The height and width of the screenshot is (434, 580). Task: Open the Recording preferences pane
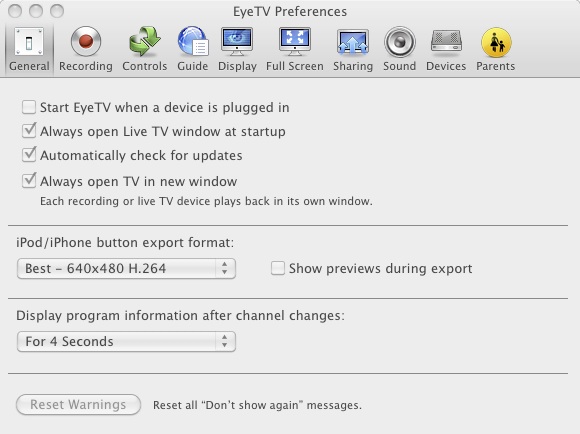click(86, 50)
